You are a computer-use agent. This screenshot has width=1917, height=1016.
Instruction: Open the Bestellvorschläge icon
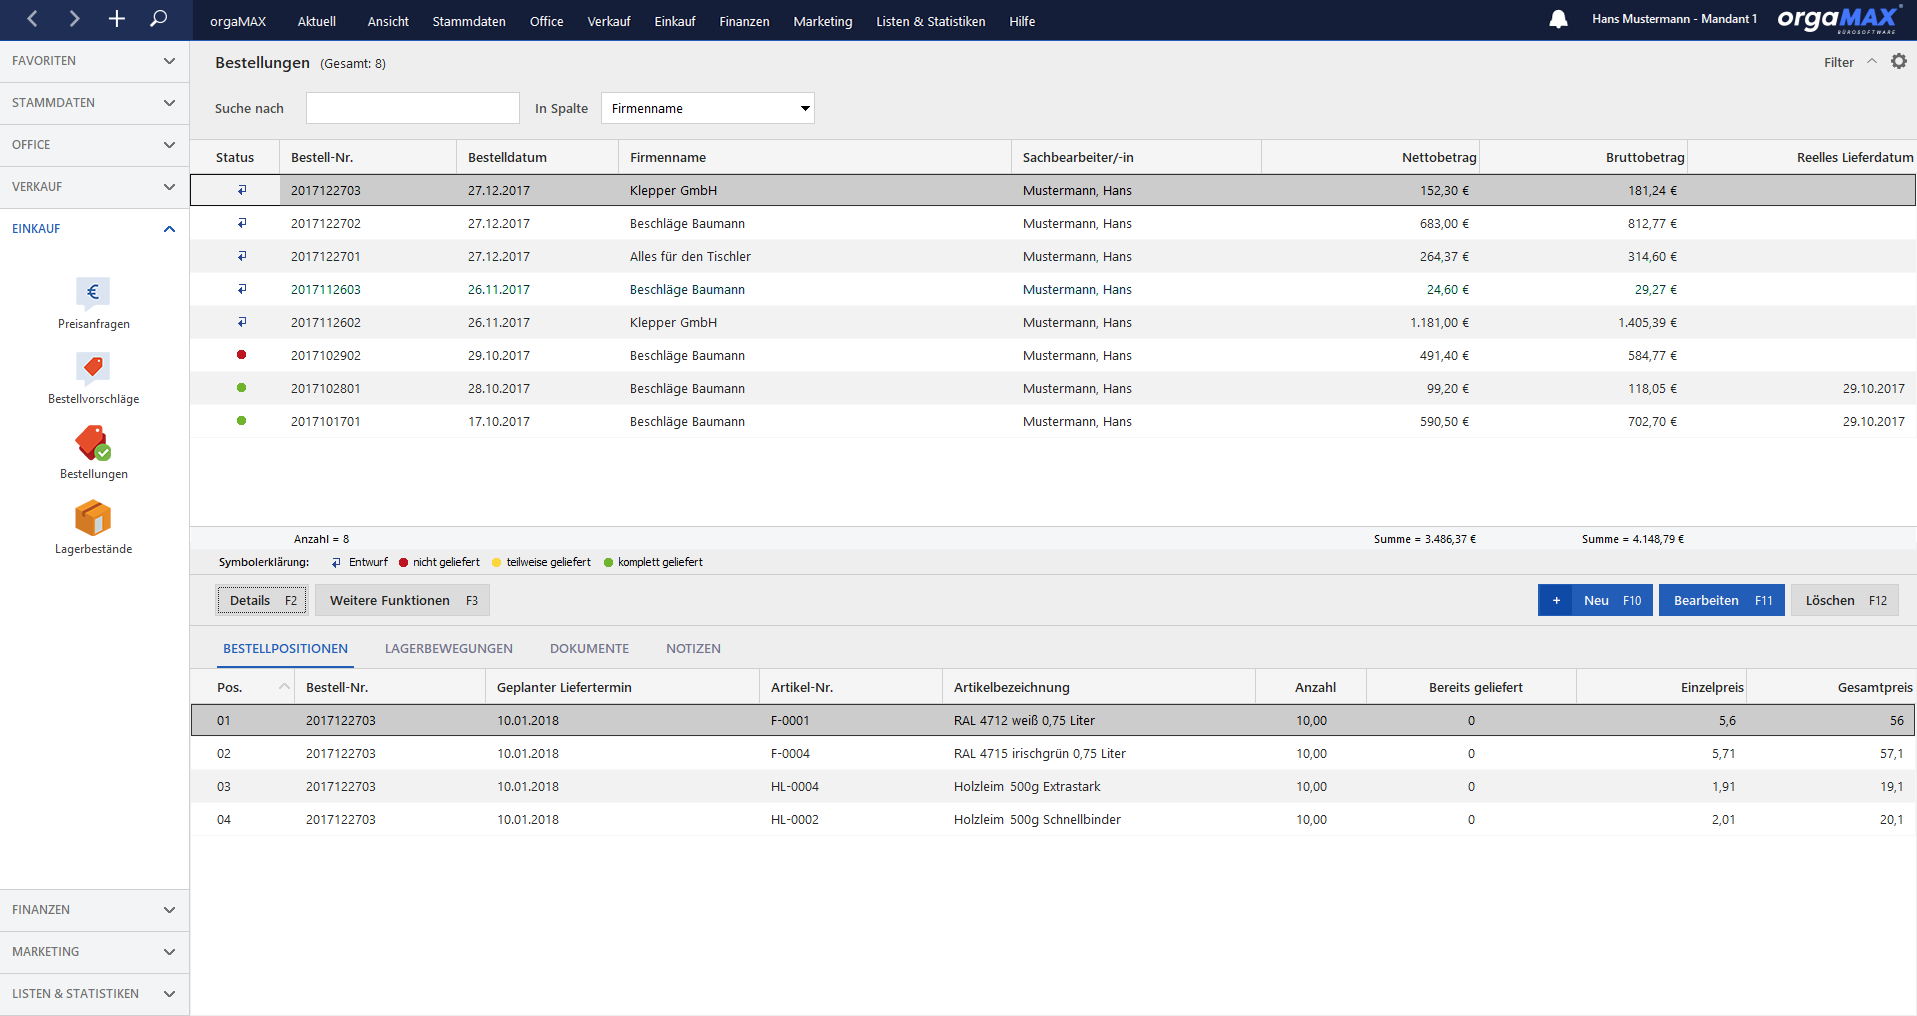click(93, 378)
